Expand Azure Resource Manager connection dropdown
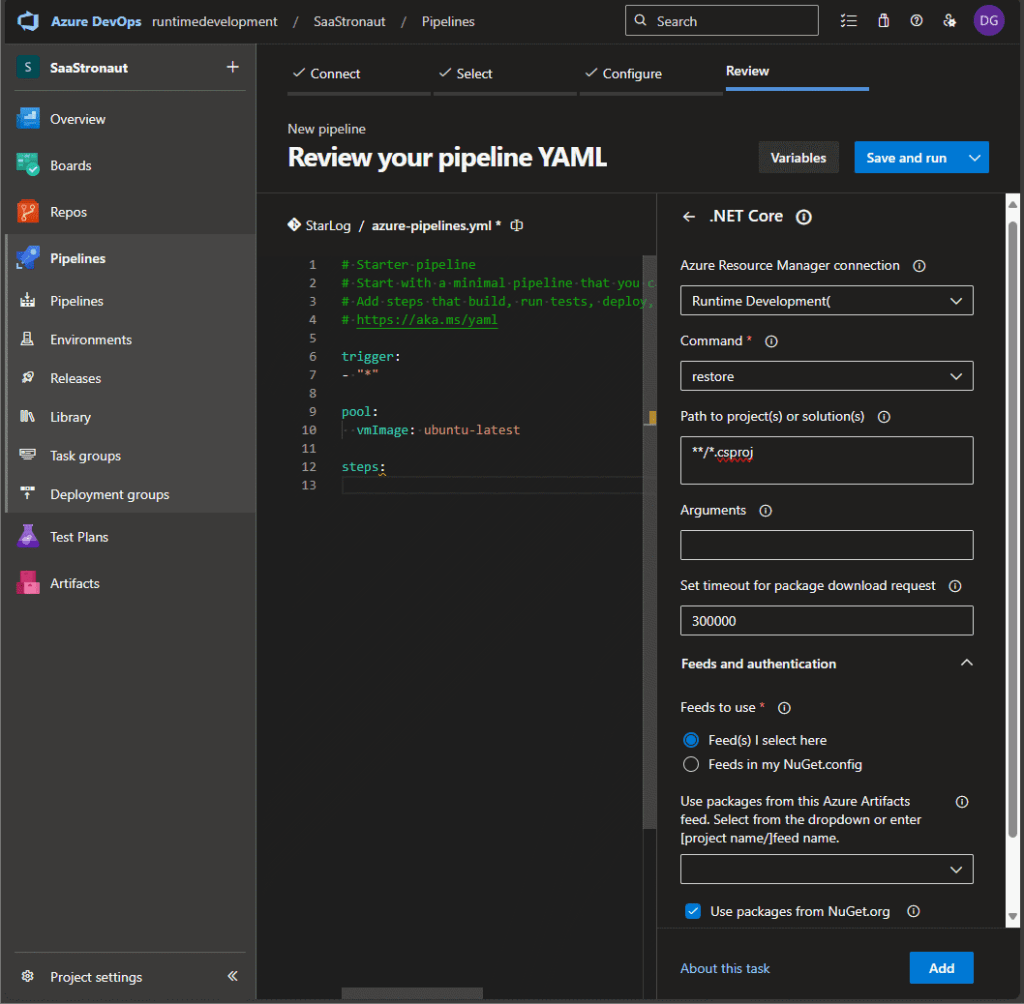The image size is (1024, 1004). [x=826, y=301]
